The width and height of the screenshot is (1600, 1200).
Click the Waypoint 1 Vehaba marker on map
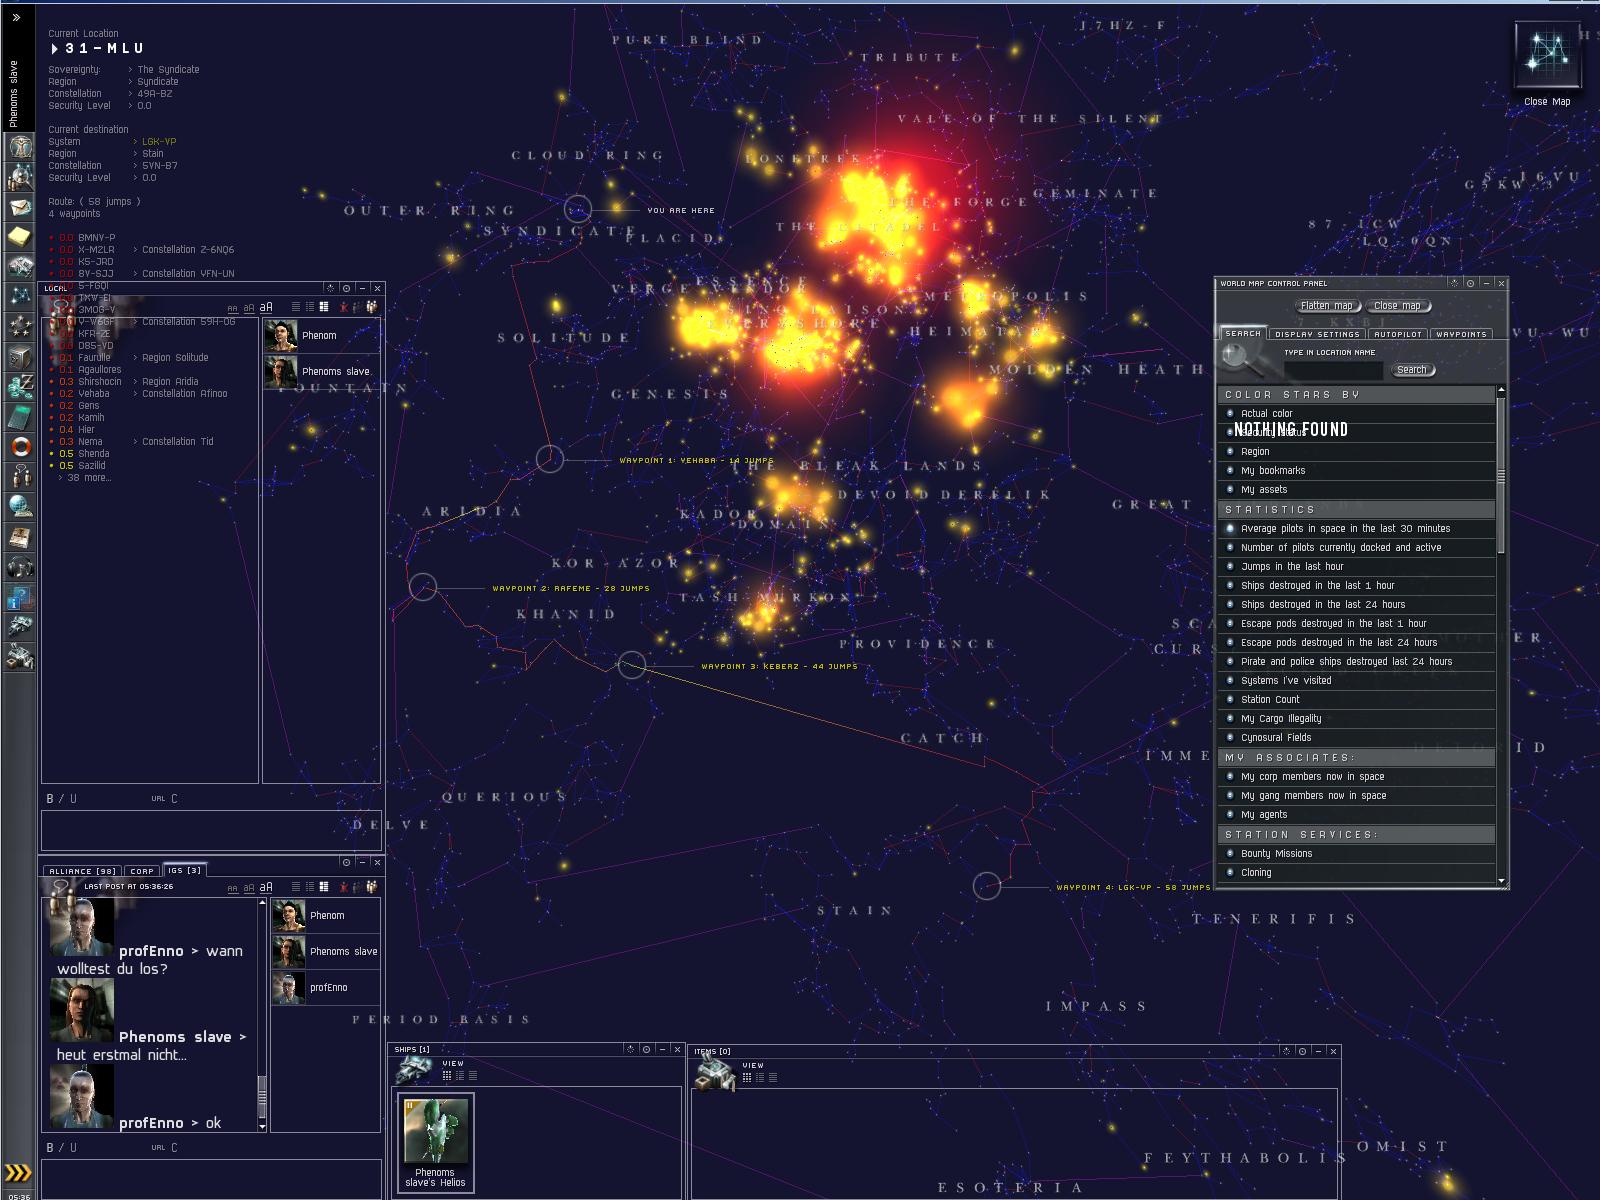tap(549, 459)
